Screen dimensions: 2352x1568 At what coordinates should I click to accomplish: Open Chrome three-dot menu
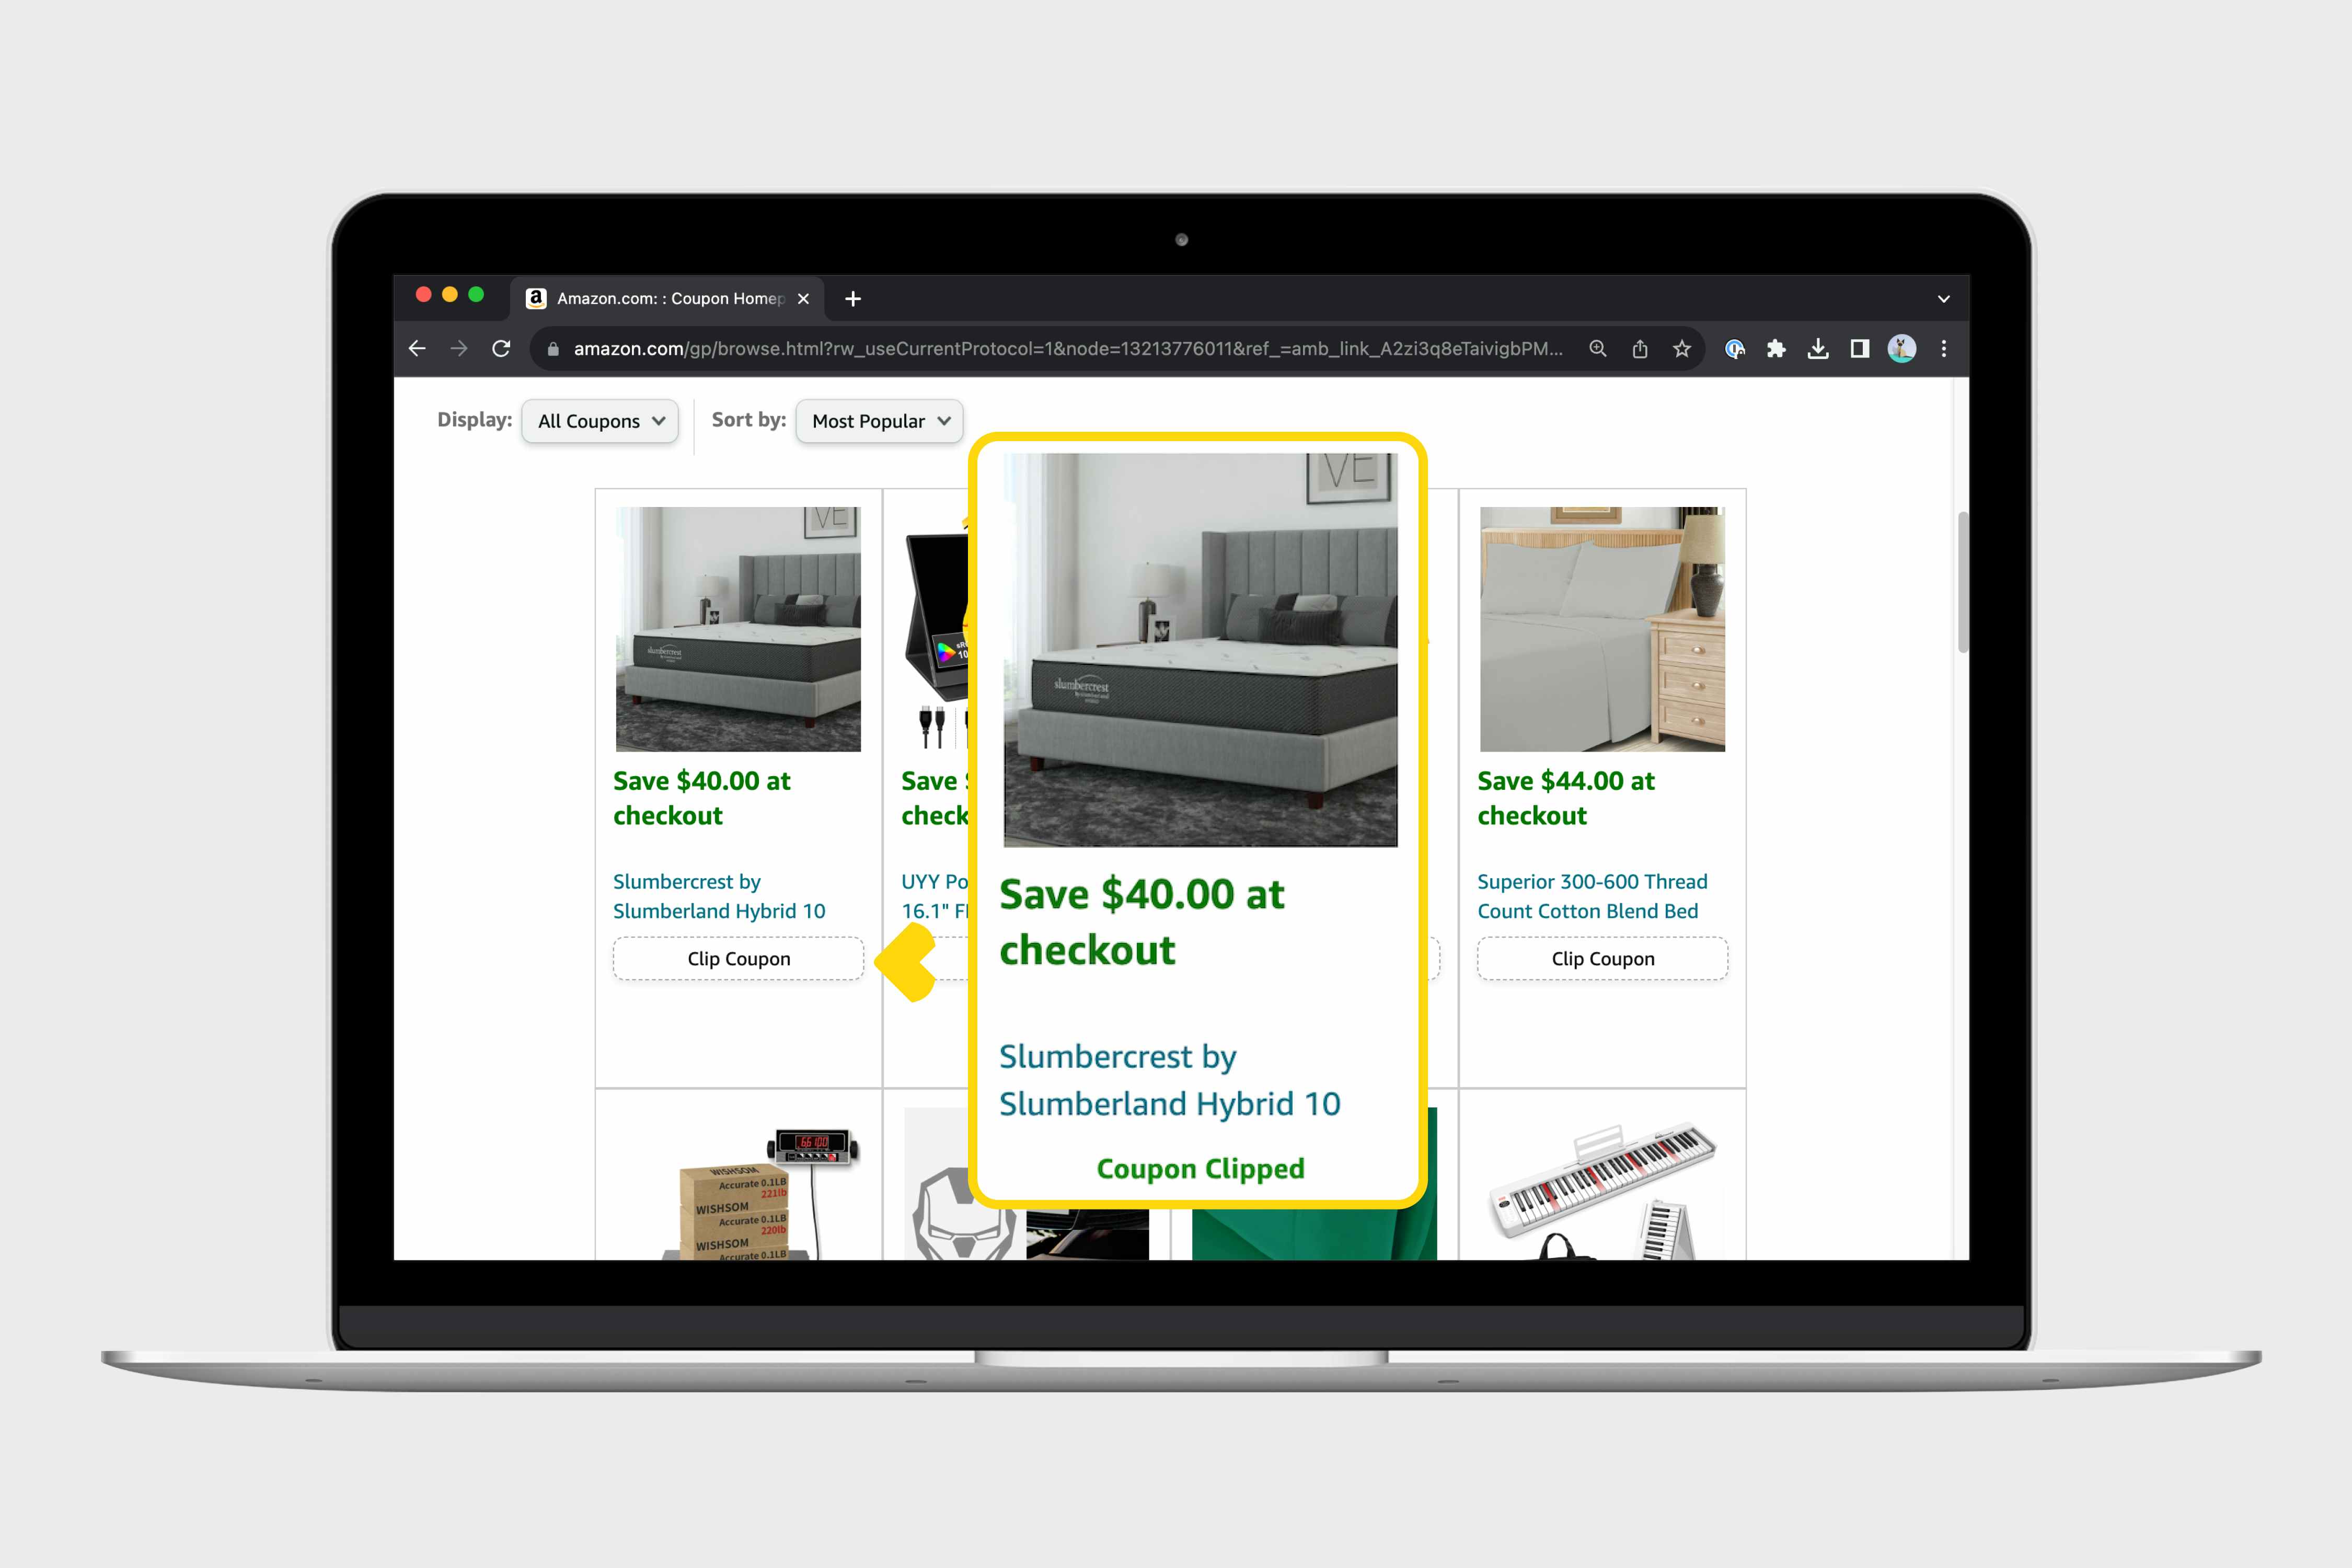point(1944,349)
